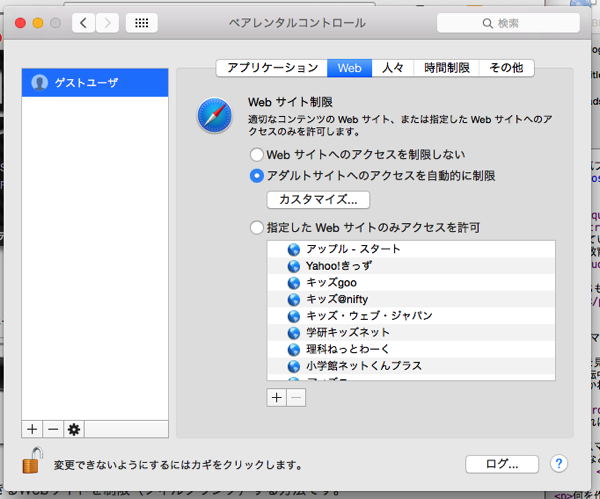Go back with the left chevron button
The height and width of the screenshot is (499, 600).
point(83,23)
